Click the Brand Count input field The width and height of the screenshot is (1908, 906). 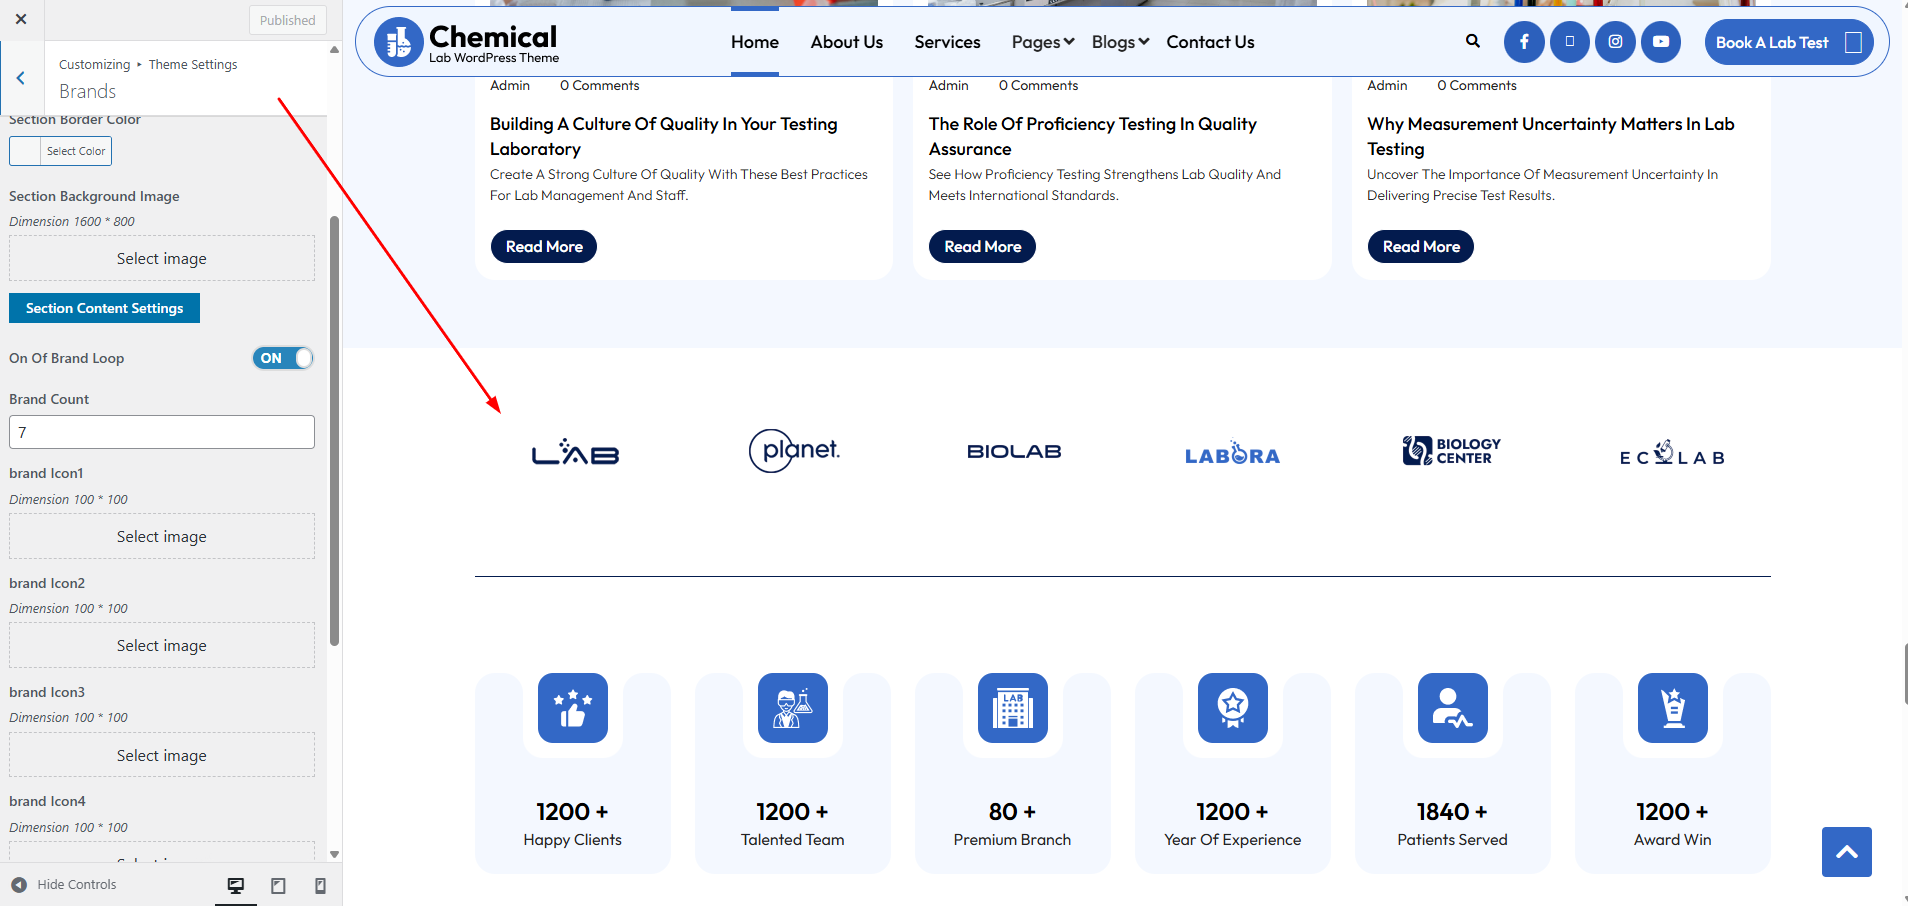[162, 432]
